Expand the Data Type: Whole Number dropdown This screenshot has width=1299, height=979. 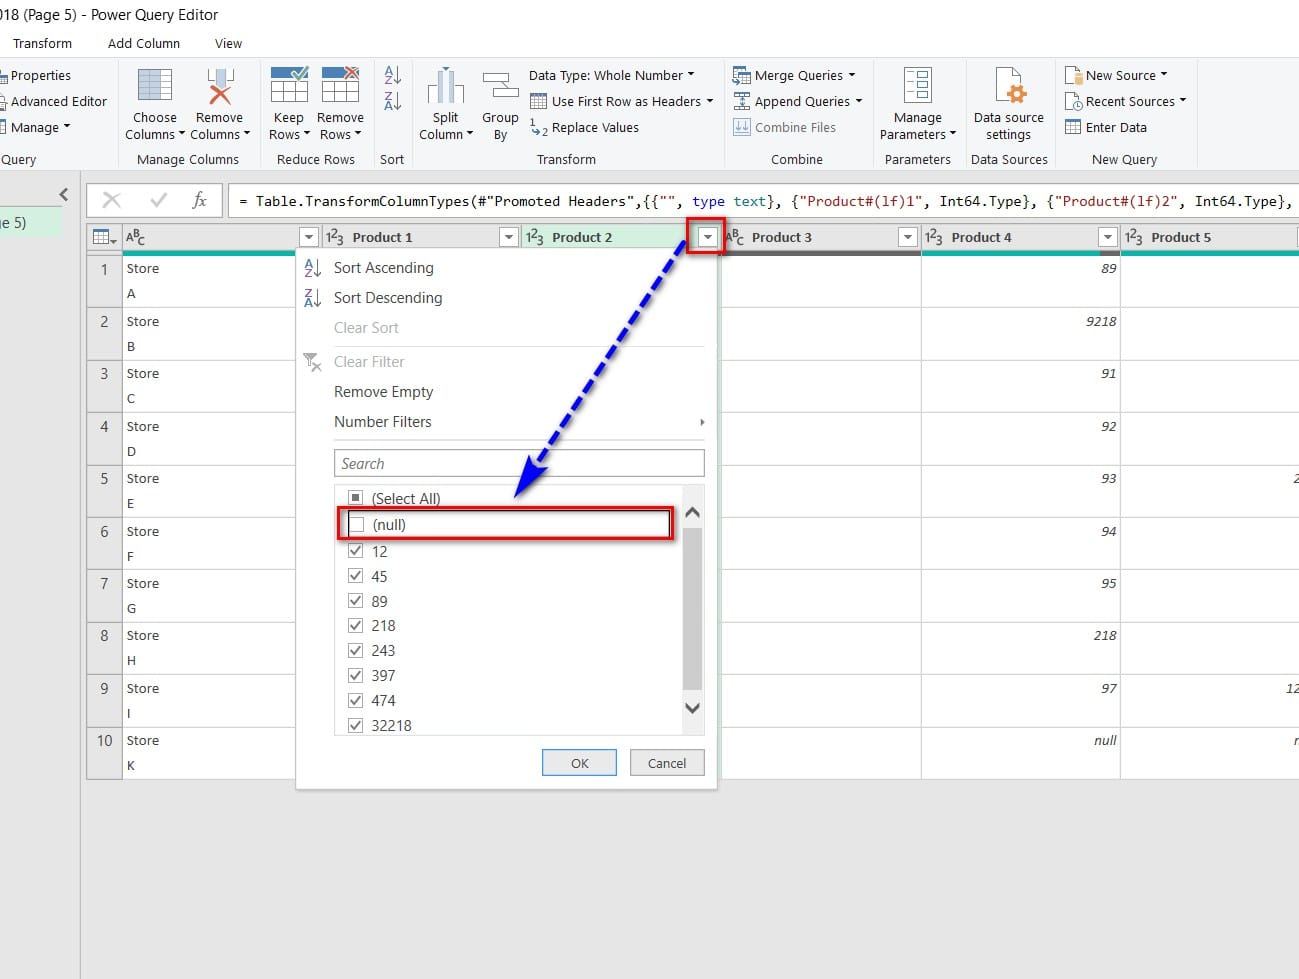point(611,75)
